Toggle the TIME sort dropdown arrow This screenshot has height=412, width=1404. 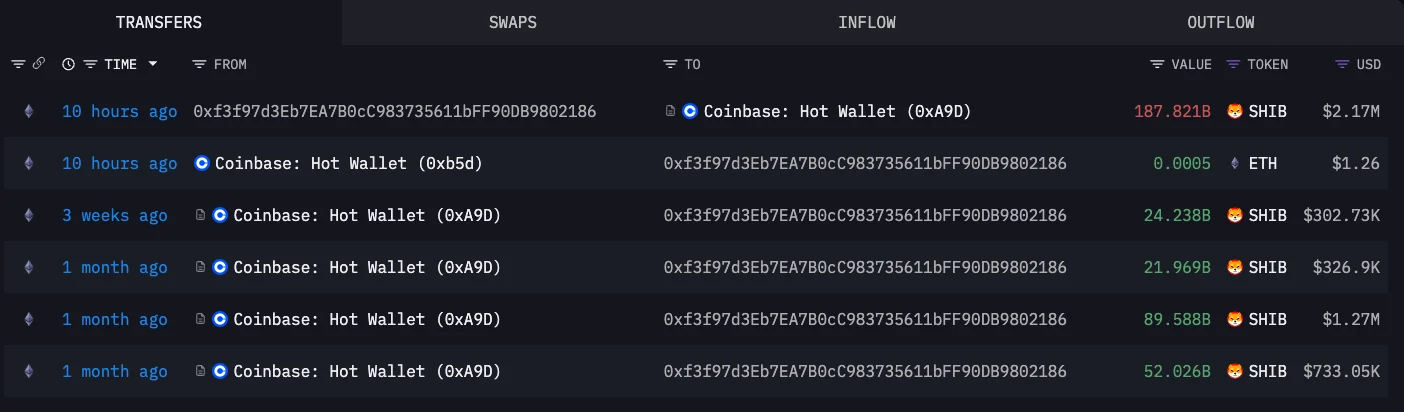click(x=153, y=64)
